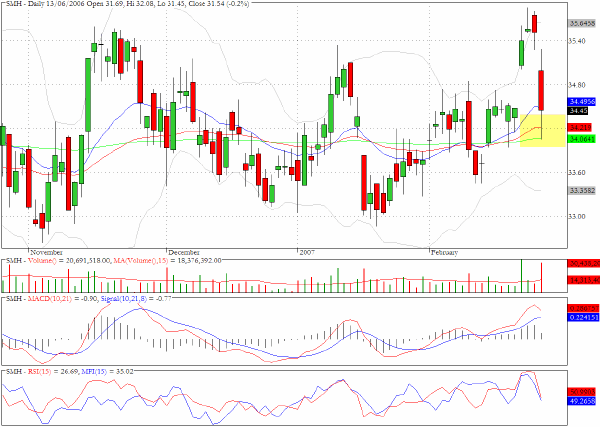The height and width of the screenshot is (427, 600).
Task: Click the December date axis label
Action: tap(184, 253)
